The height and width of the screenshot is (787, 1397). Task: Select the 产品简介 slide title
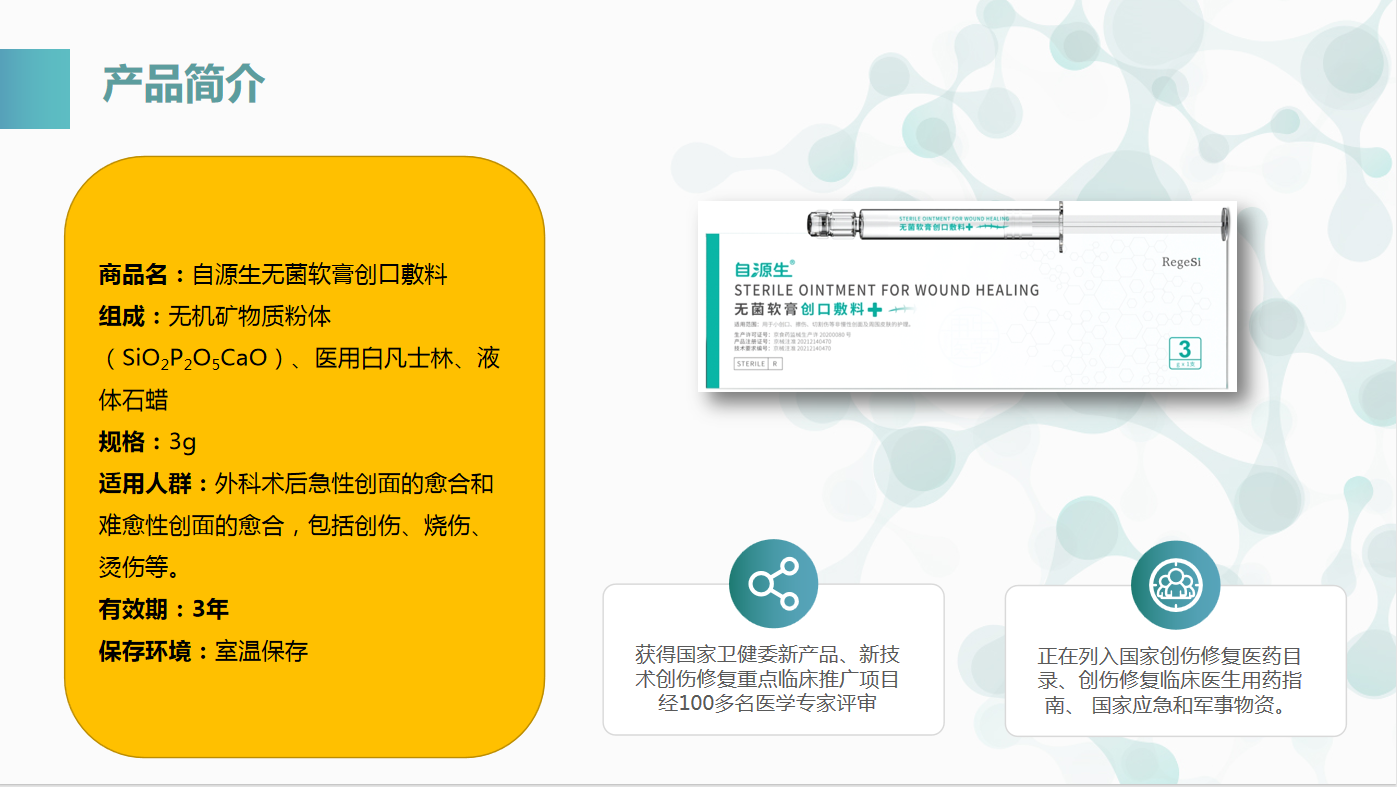click(x=183, y=85)
